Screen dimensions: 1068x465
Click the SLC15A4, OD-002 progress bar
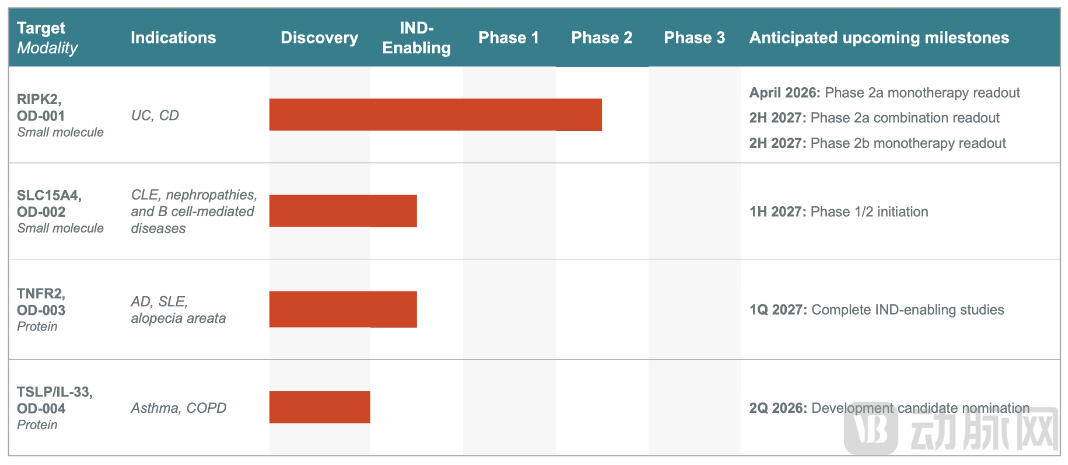tap(343, 211)
